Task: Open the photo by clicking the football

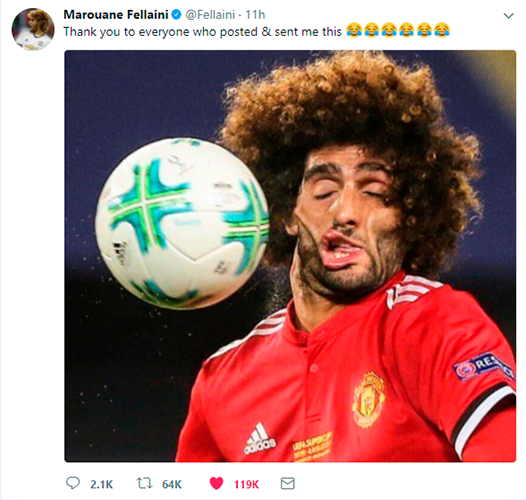Action: (182, 223)
